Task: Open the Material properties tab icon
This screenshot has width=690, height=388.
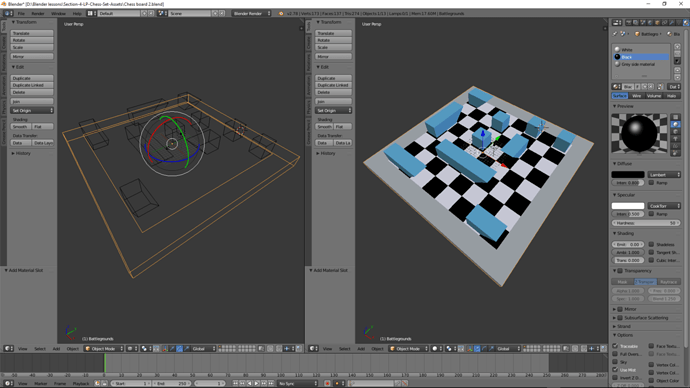Action: click(x=686, y=22)
